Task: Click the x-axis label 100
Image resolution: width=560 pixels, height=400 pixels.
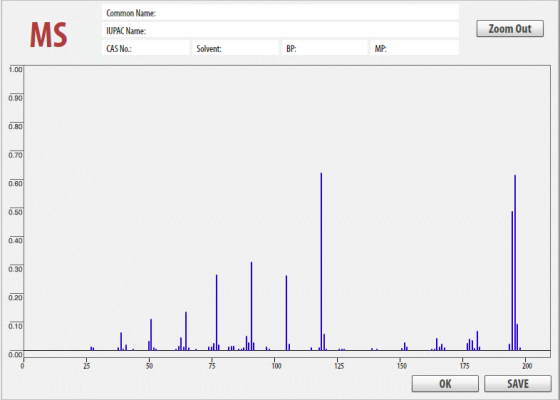Action: 276,366
